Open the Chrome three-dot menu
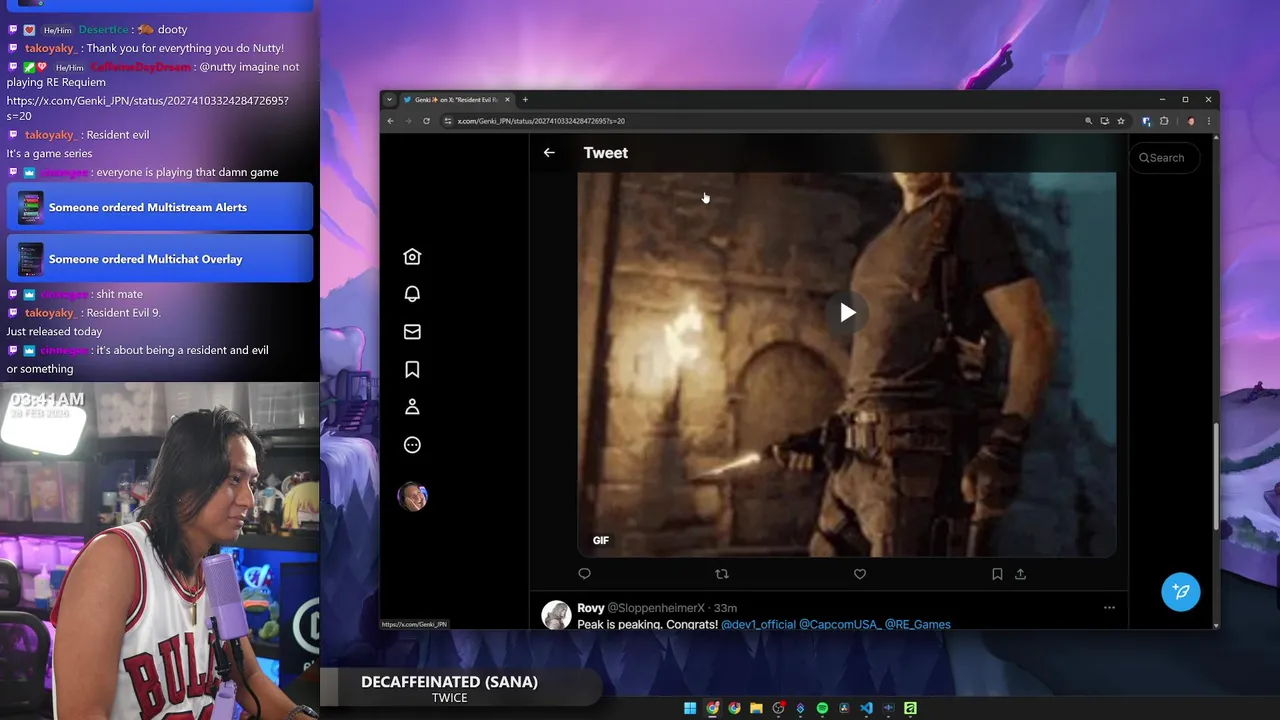 tap(1209, 121)
